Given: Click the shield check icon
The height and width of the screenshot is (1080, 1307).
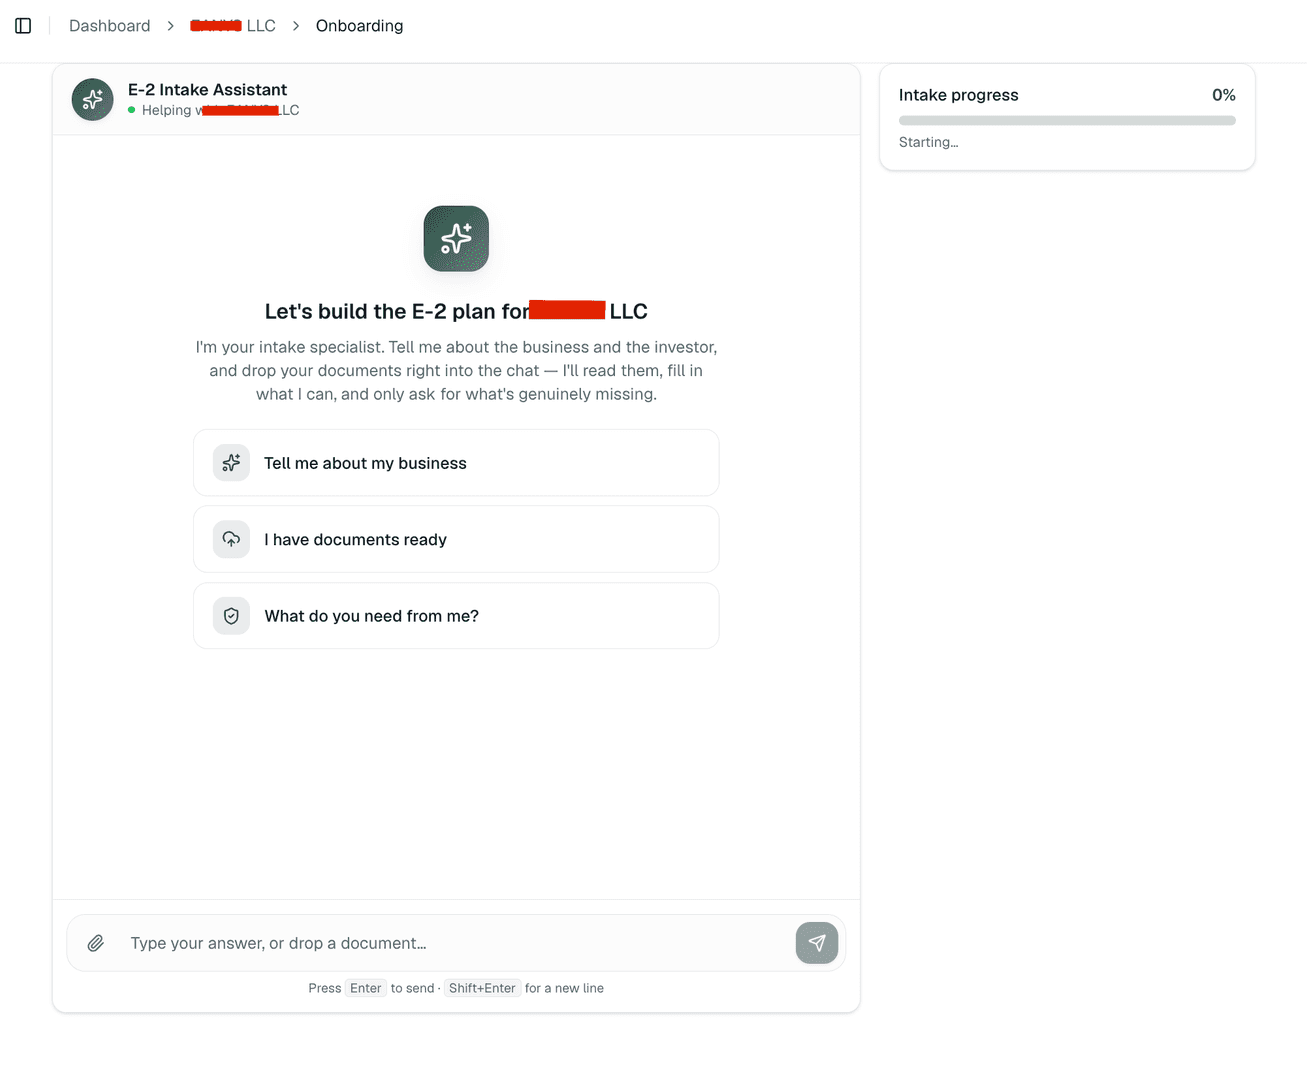Looking at the screenshot, I should (x=231, y=616).
